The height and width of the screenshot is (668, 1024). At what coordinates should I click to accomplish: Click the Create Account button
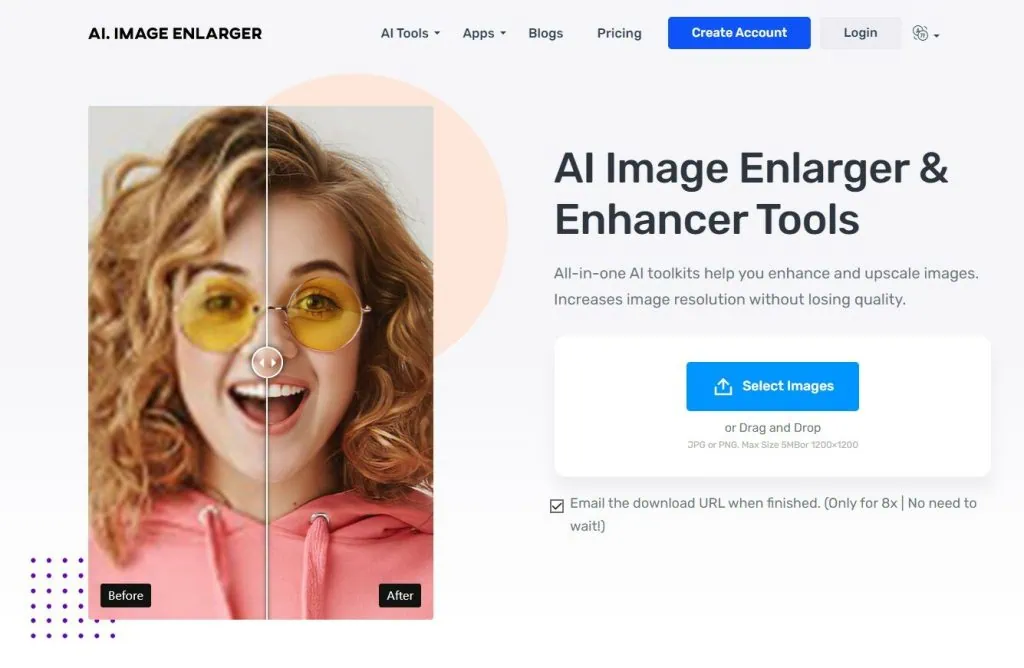[738, 32]
